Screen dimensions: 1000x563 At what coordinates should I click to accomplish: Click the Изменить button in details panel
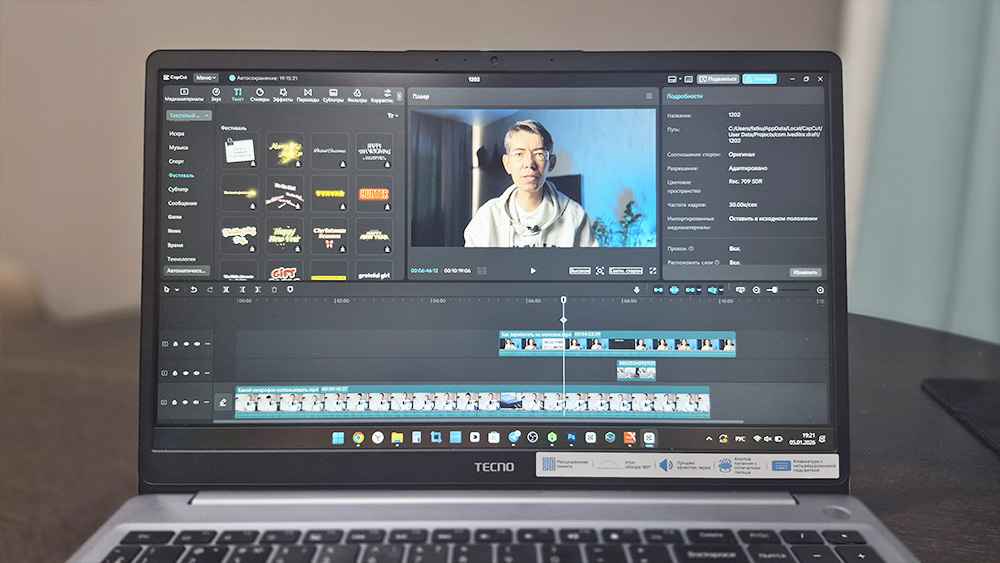click(x=805, y=272)
